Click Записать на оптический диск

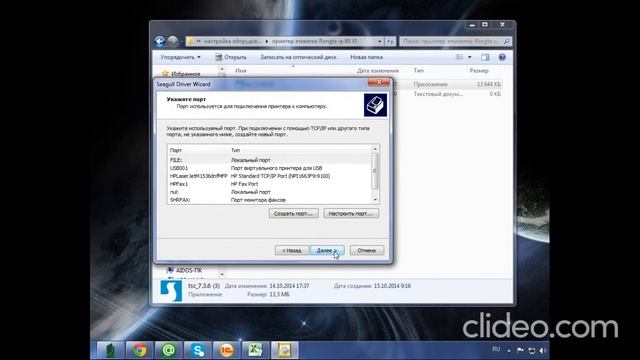point(298,57)
